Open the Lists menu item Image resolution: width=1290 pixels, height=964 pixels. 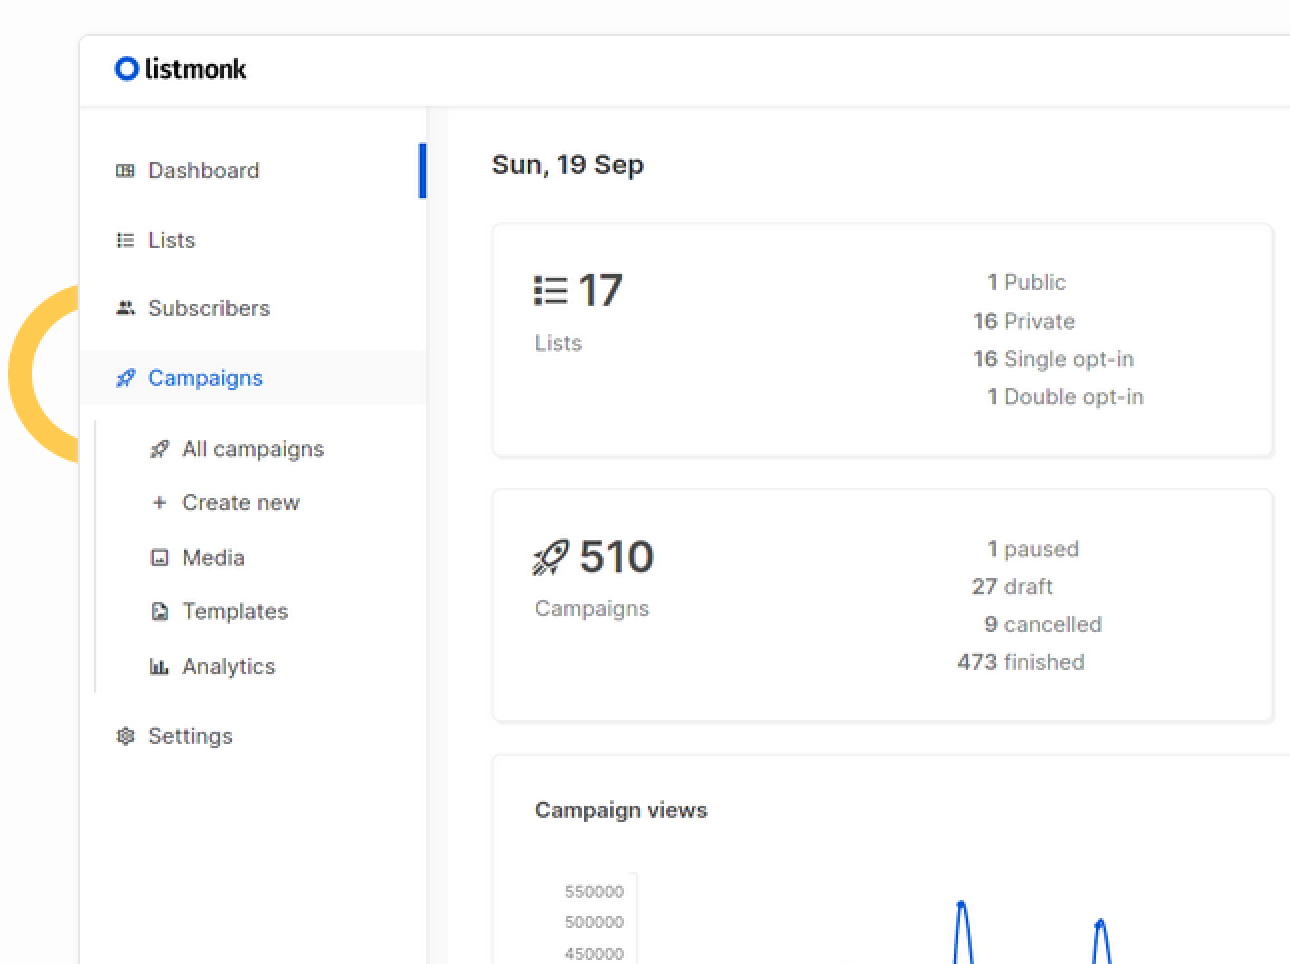253,240
